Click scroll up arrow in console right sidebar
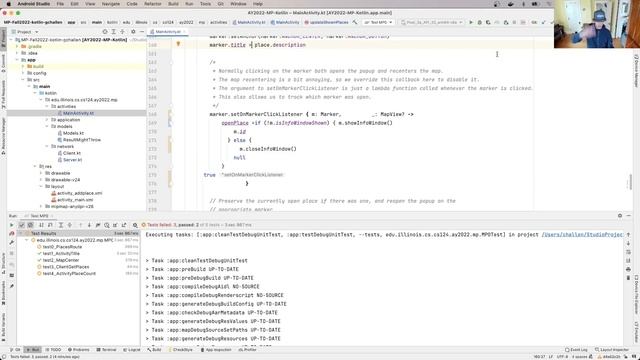This screenshot has height=360, width=640. [x=628, y=235]
